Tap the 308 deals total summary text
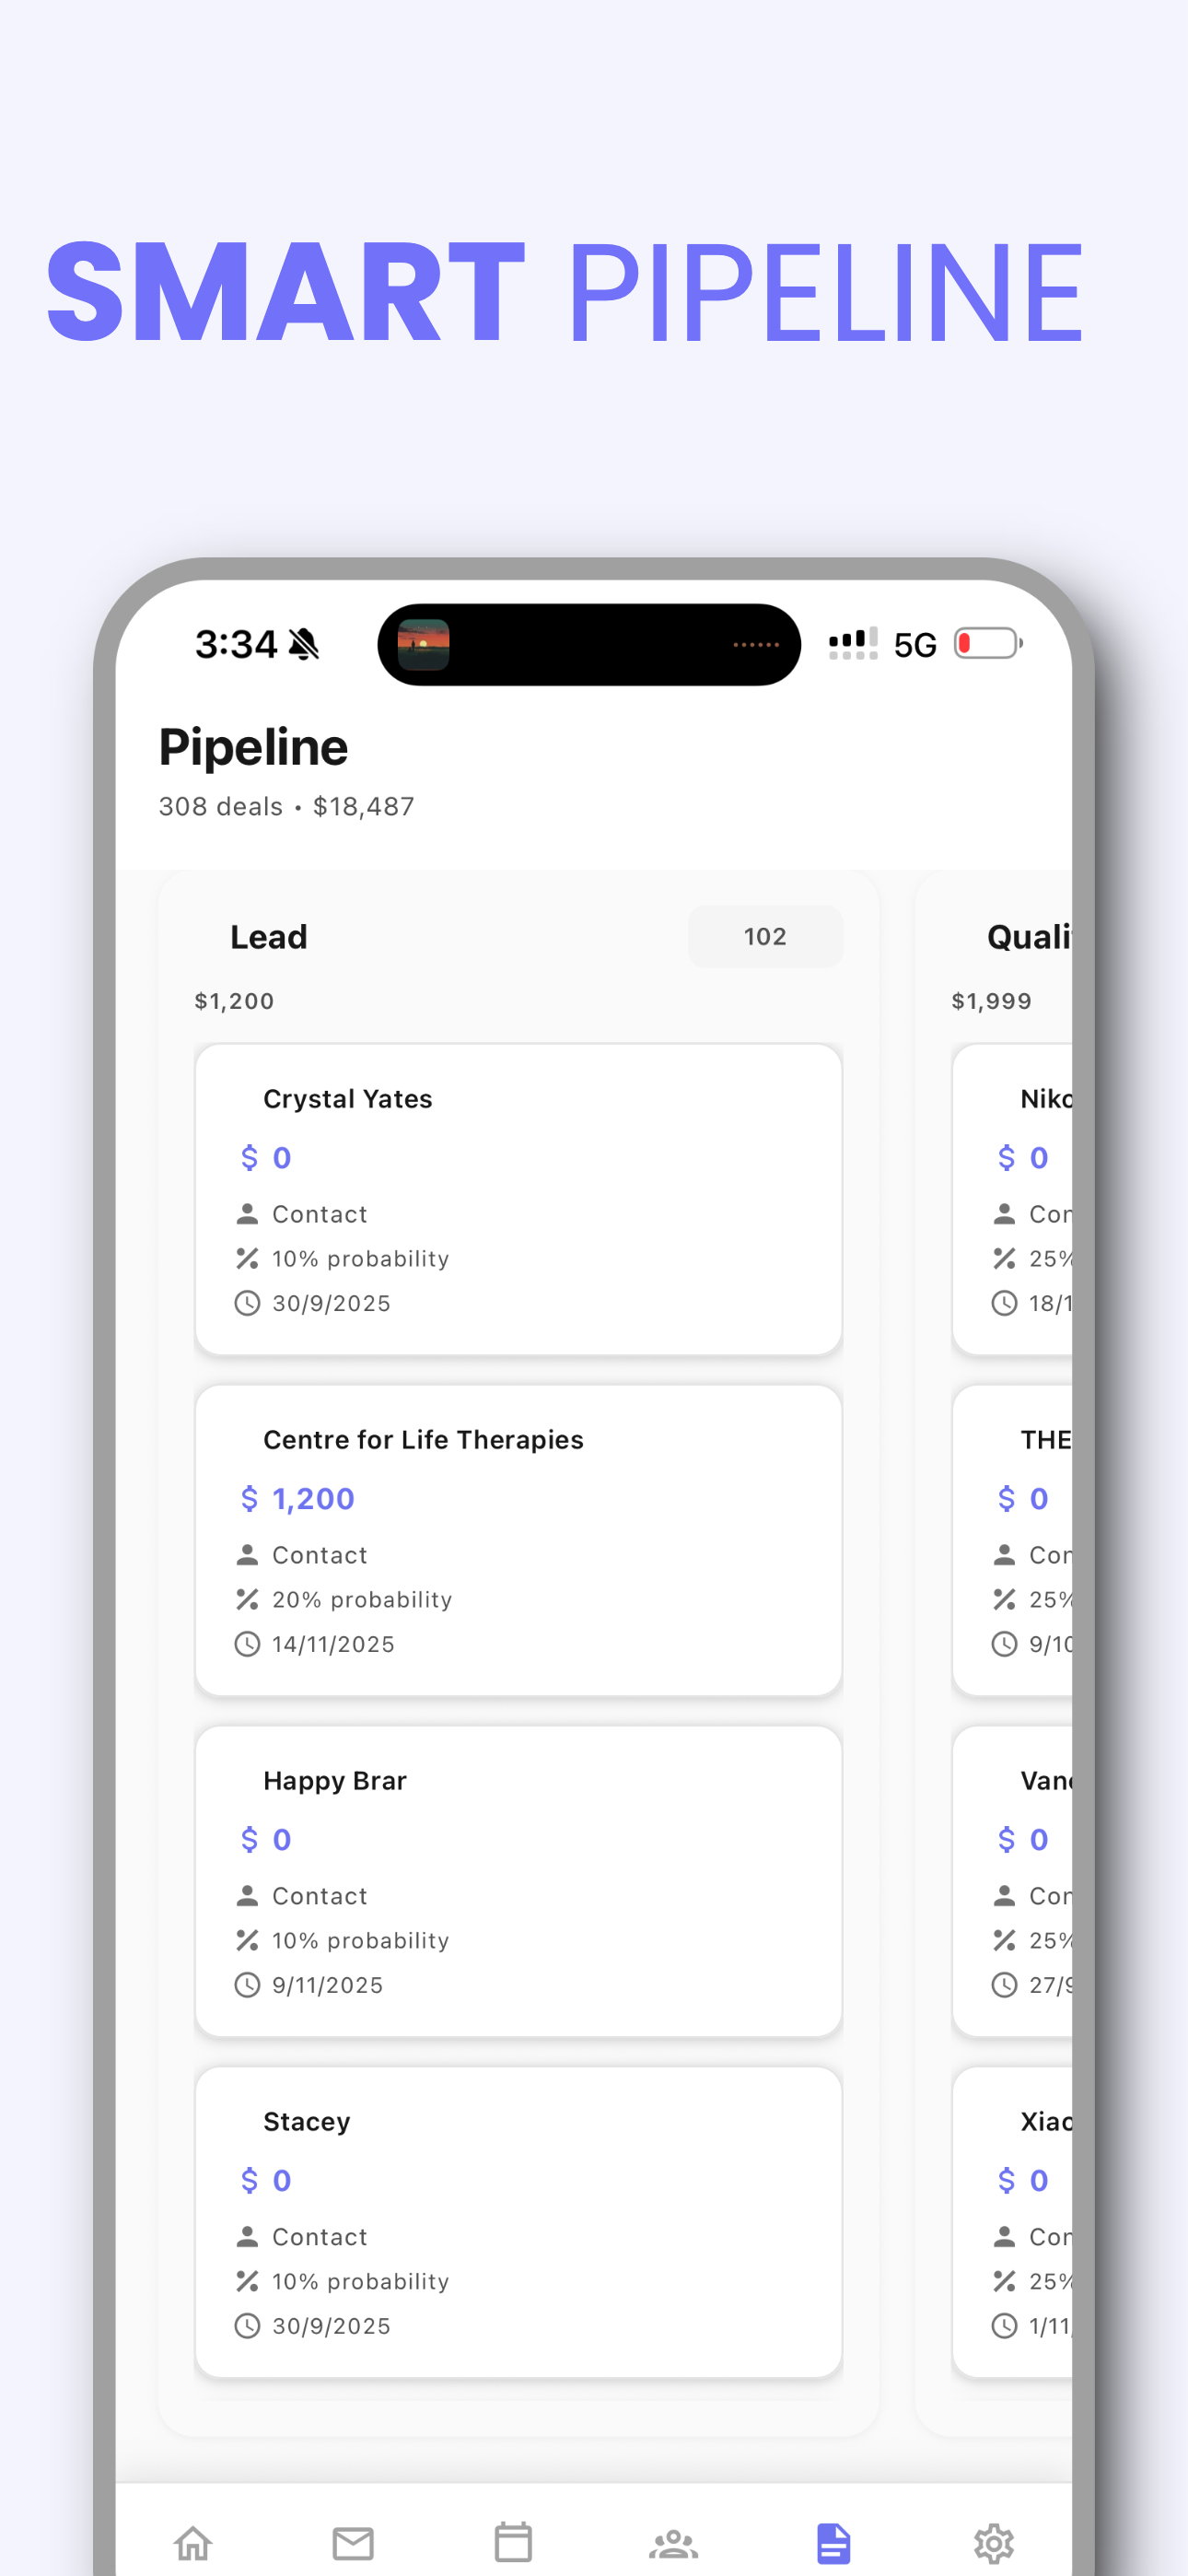Viewport: 1188px width, 2576px height. (287, 806)
